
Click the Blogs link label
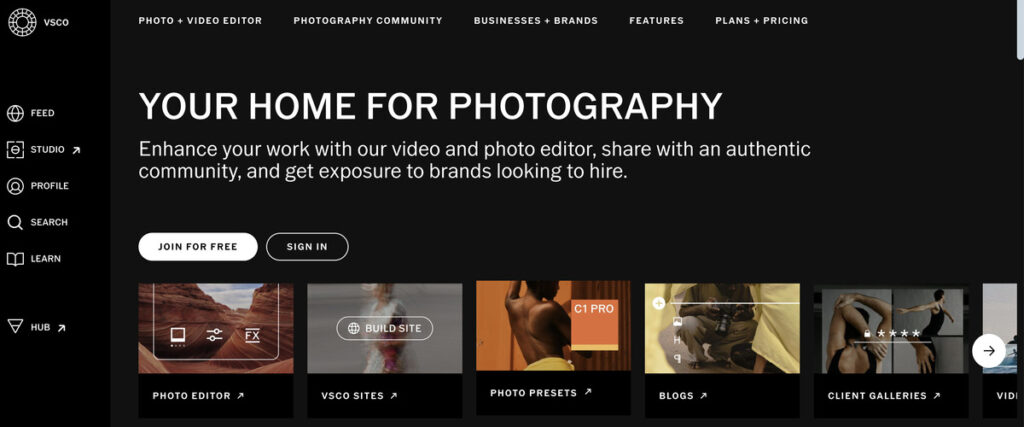click(x=676, y=396)
